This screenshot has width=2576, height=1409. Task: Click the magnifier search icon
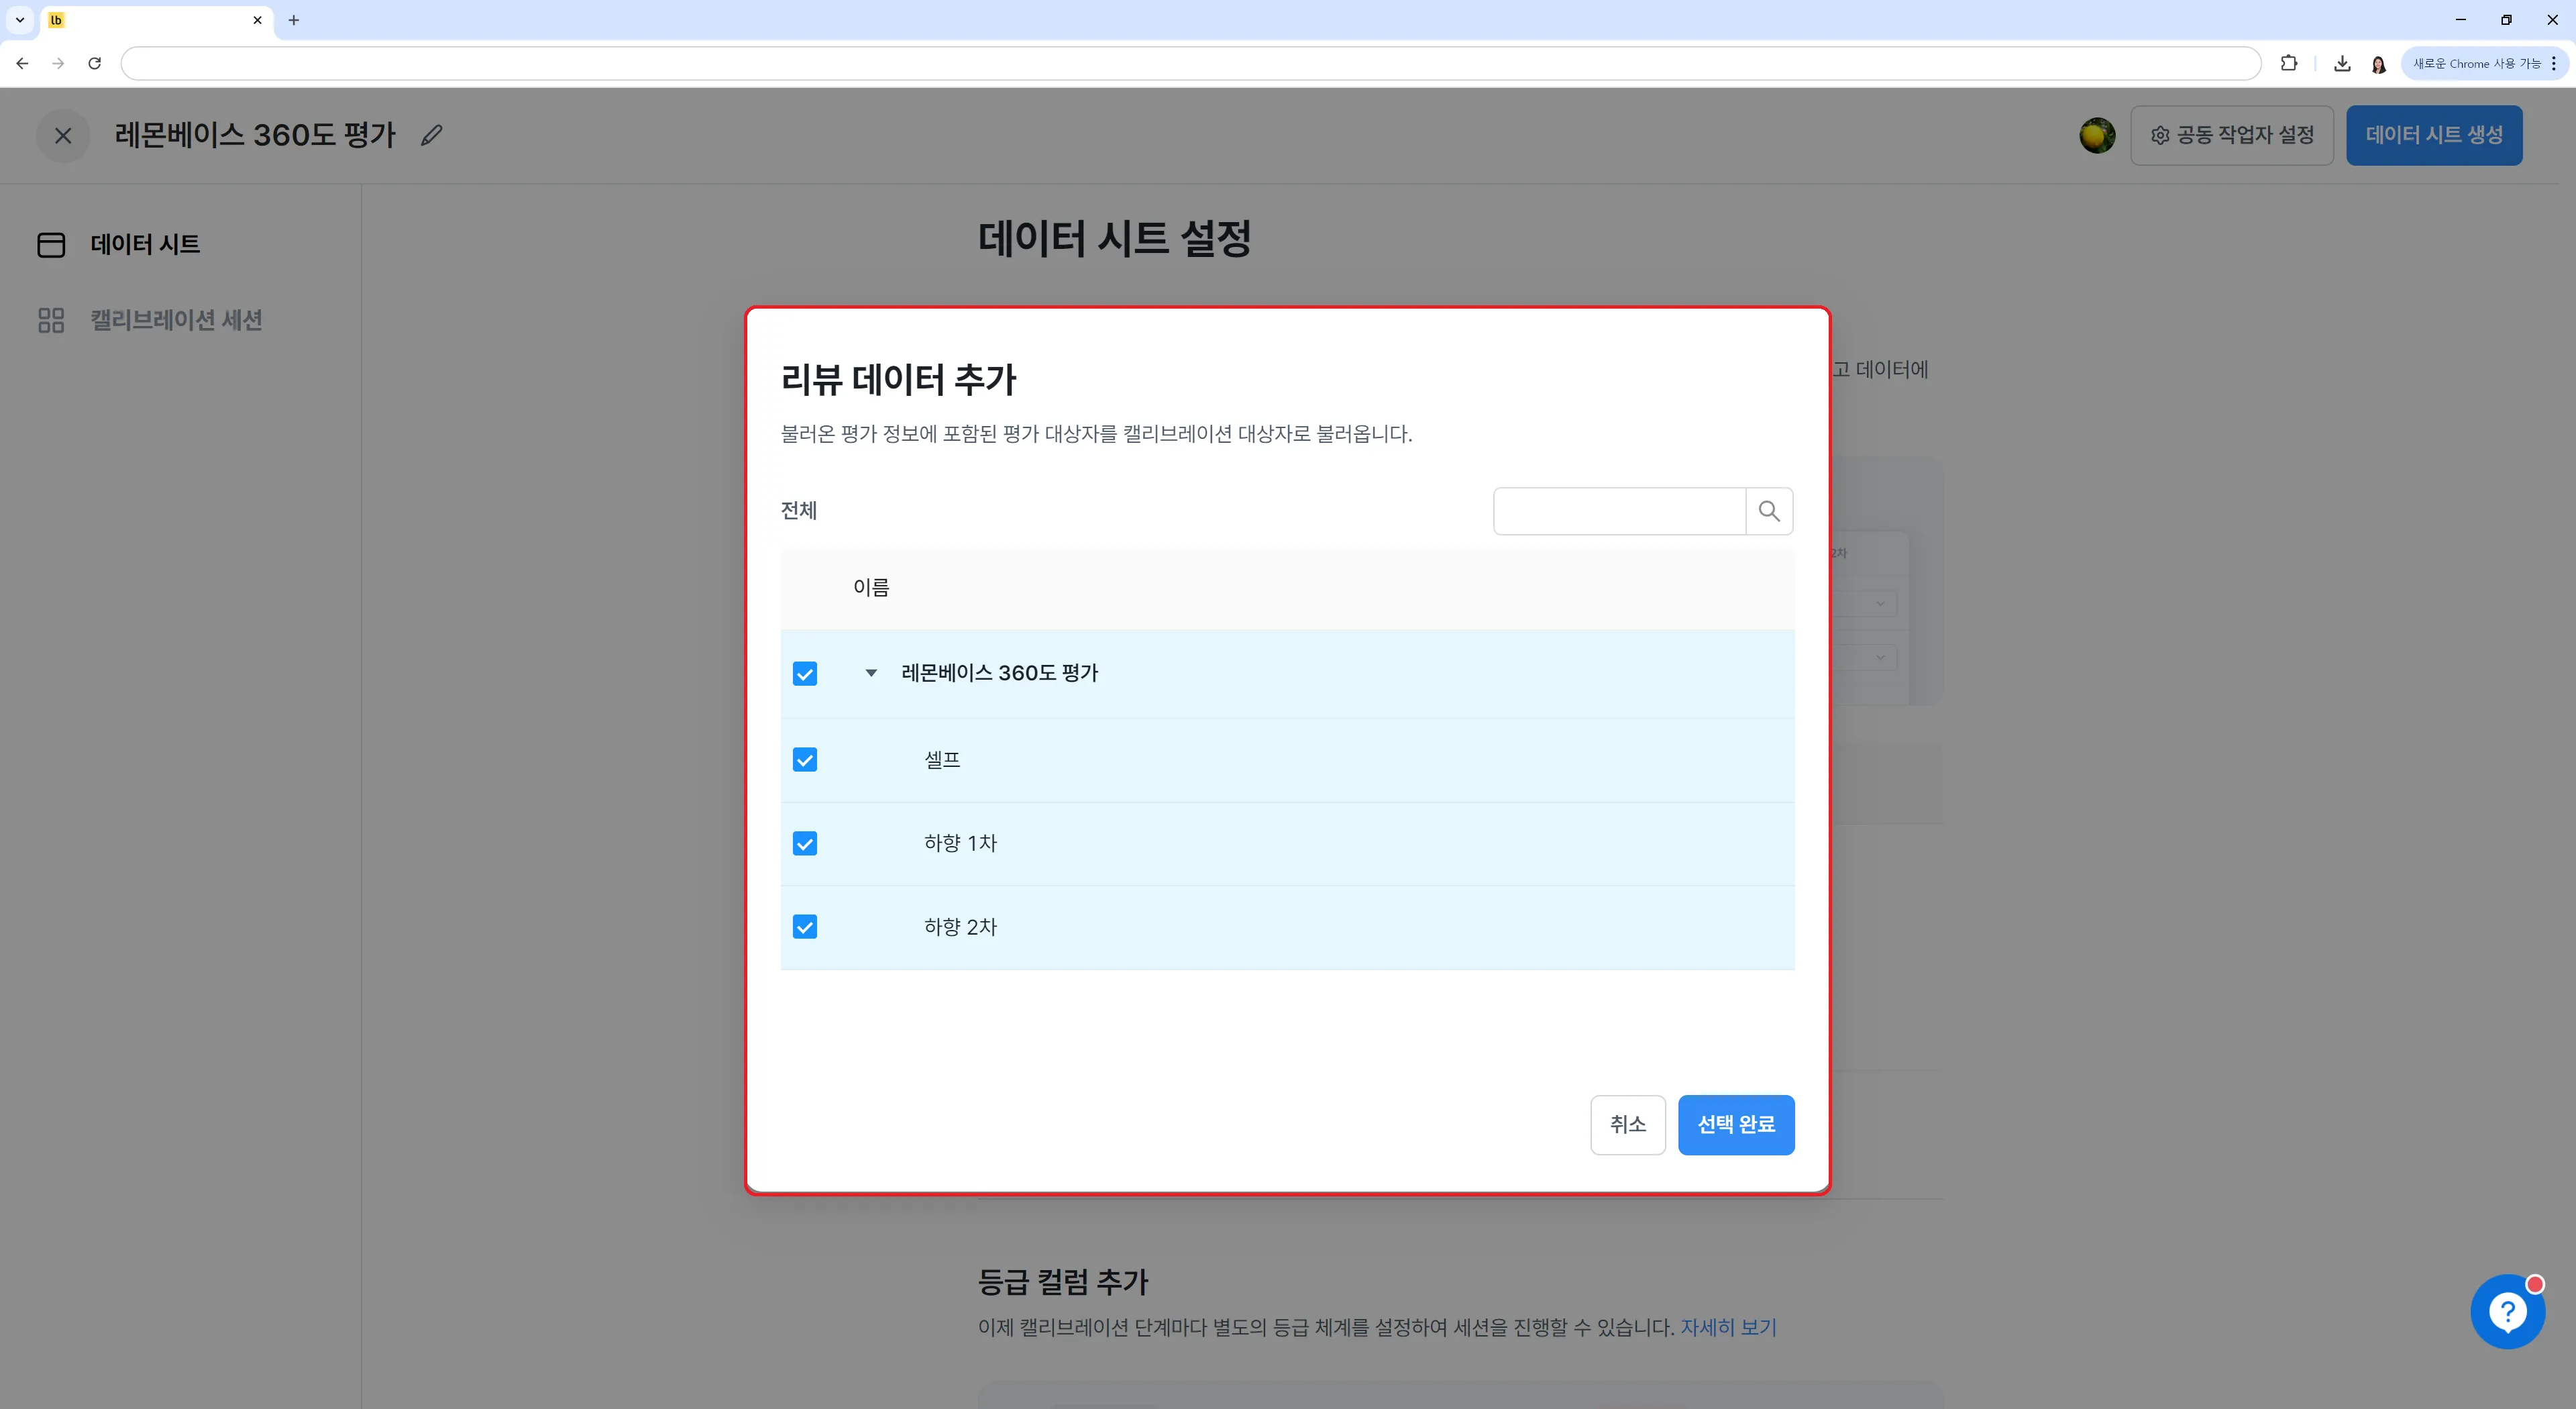[1769, 511]
